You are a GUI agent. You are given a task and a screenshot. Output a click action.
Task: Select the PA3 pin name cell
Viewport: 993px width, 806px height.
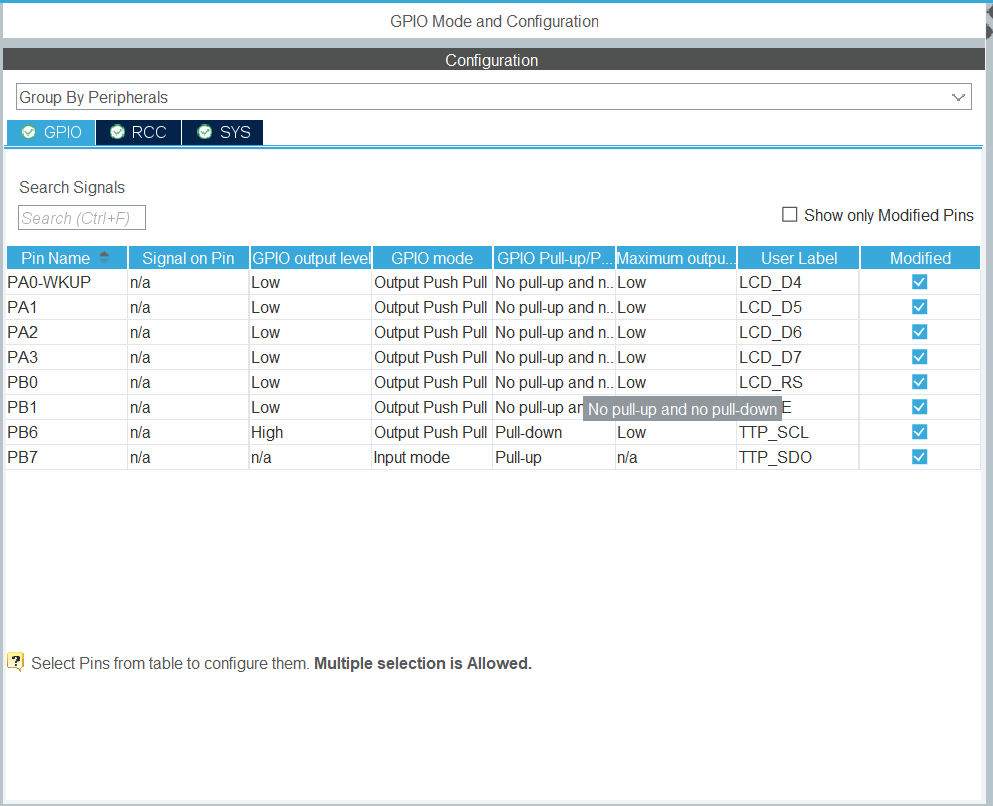[66, 357]
